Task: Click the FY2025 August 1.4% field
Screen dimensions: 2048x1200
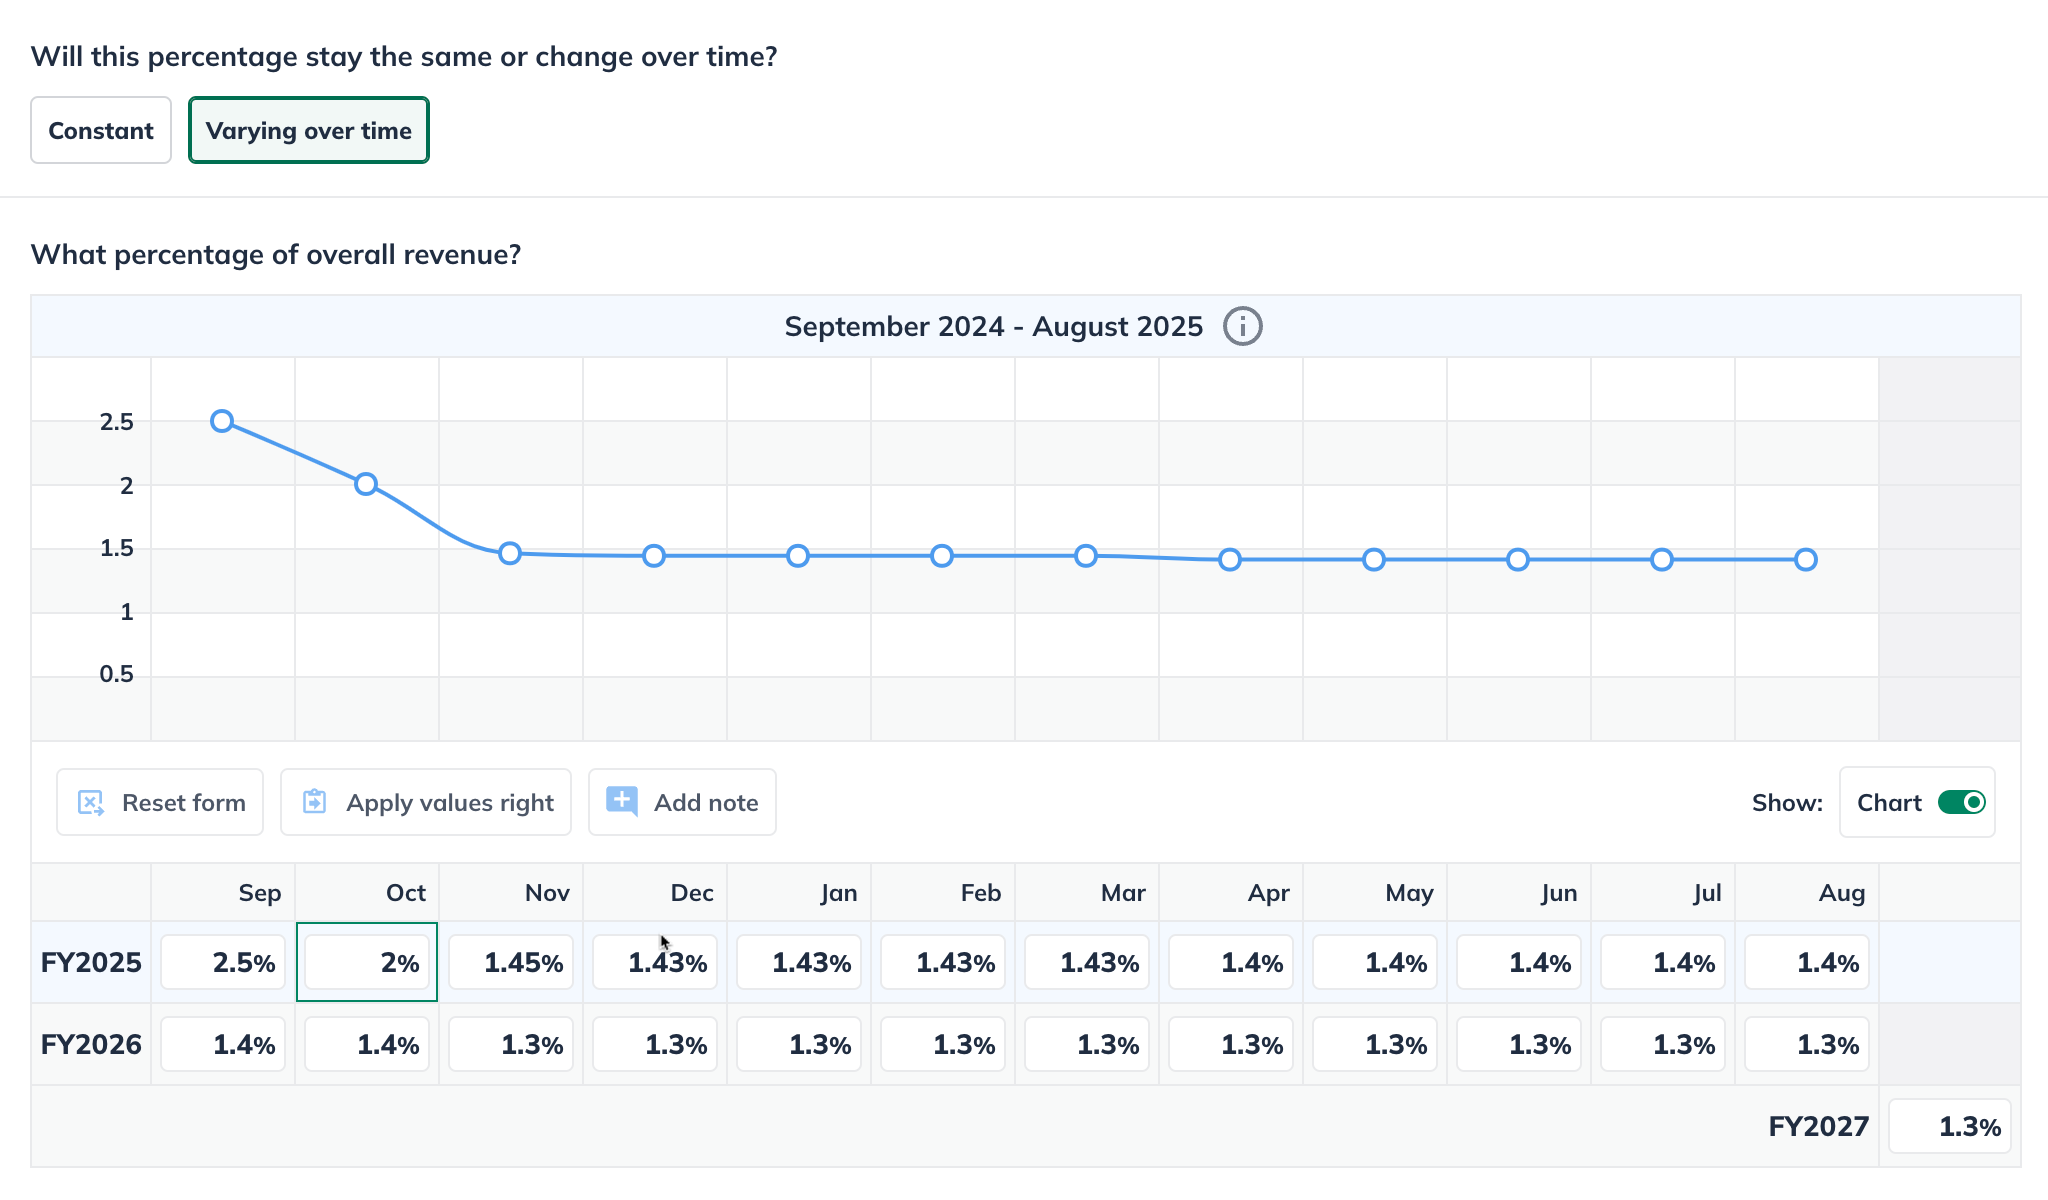Action: (x=1806, y=962)
